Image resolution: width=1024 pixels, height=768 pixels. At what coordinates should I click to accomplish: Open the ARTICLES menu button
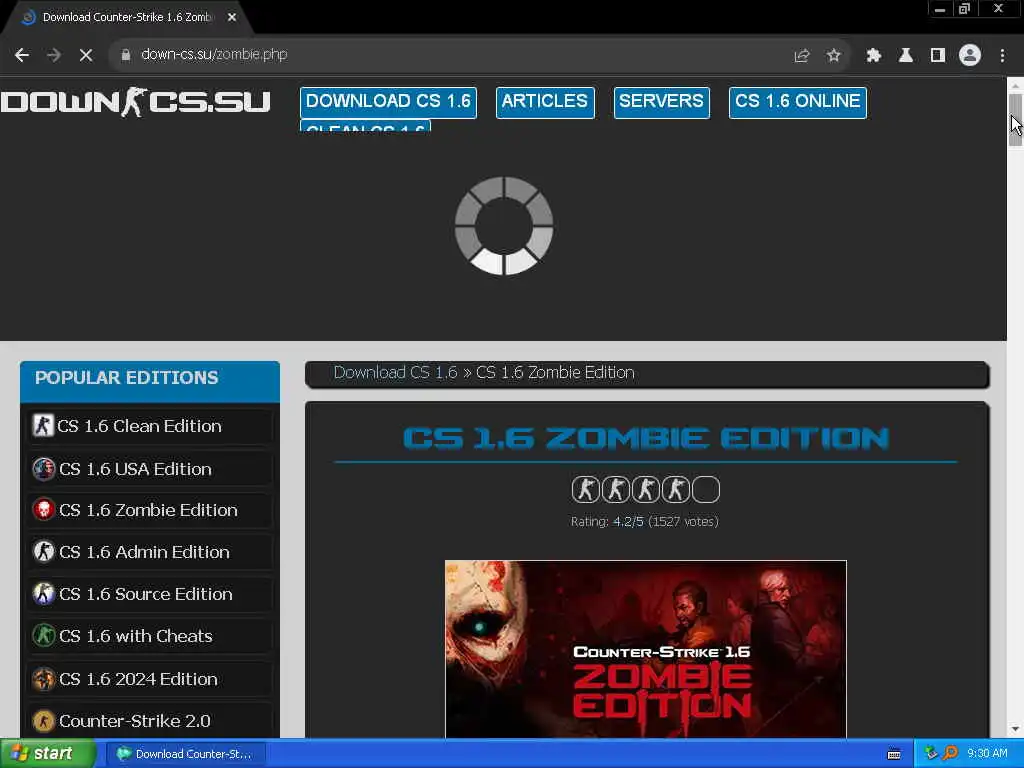[545, 103]
